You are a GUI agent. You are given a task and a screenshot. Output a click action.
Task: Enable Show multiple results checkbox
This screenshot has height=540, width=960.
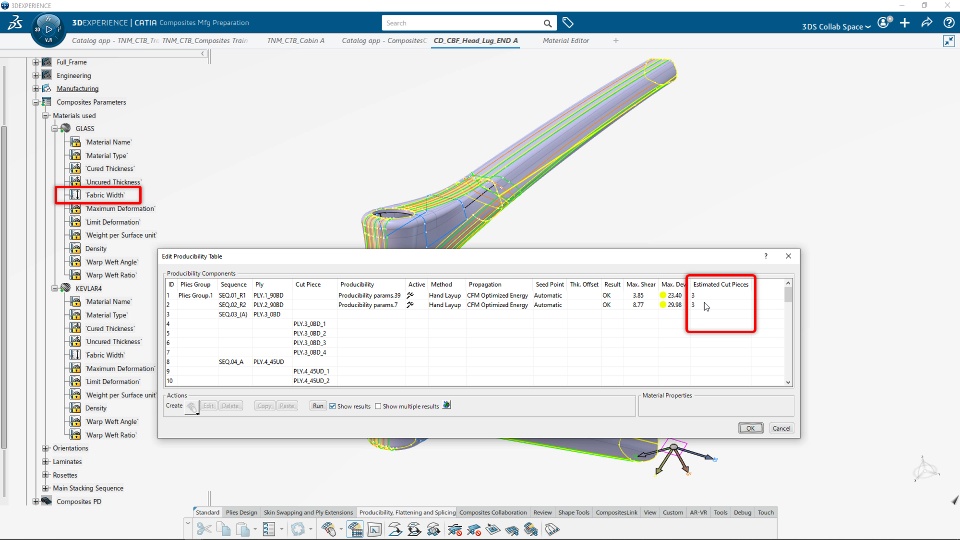tap(378, 406)
